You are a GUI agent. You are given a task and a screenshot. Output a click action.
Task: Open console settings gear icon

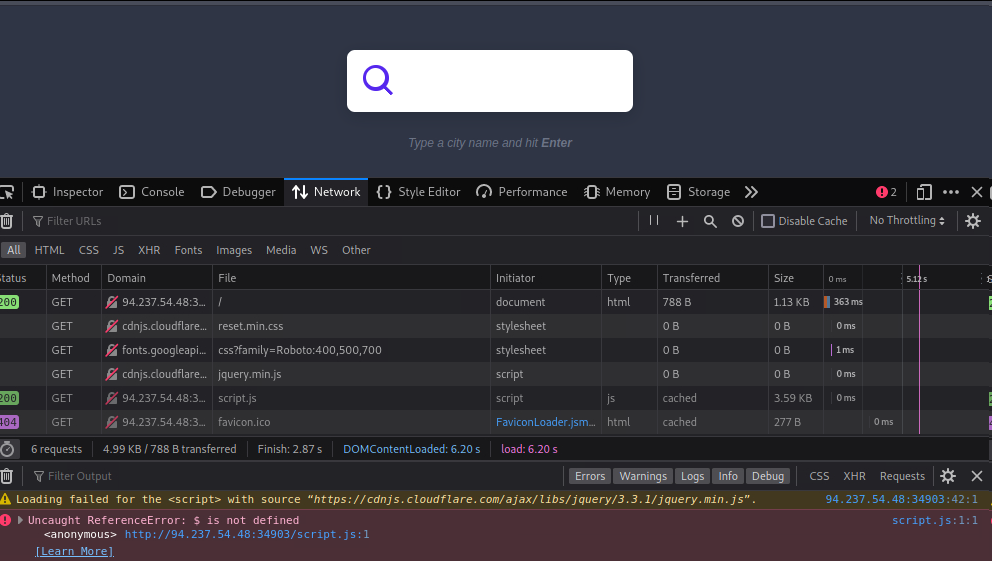pyautogui.click(x=948, y=476)
